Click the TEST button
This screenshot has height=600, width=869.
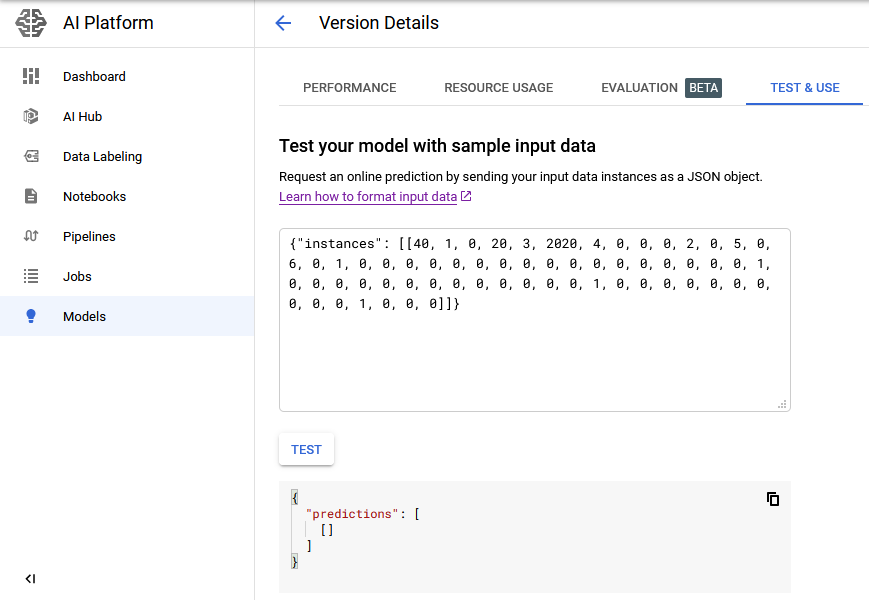(x=306, y=449)
